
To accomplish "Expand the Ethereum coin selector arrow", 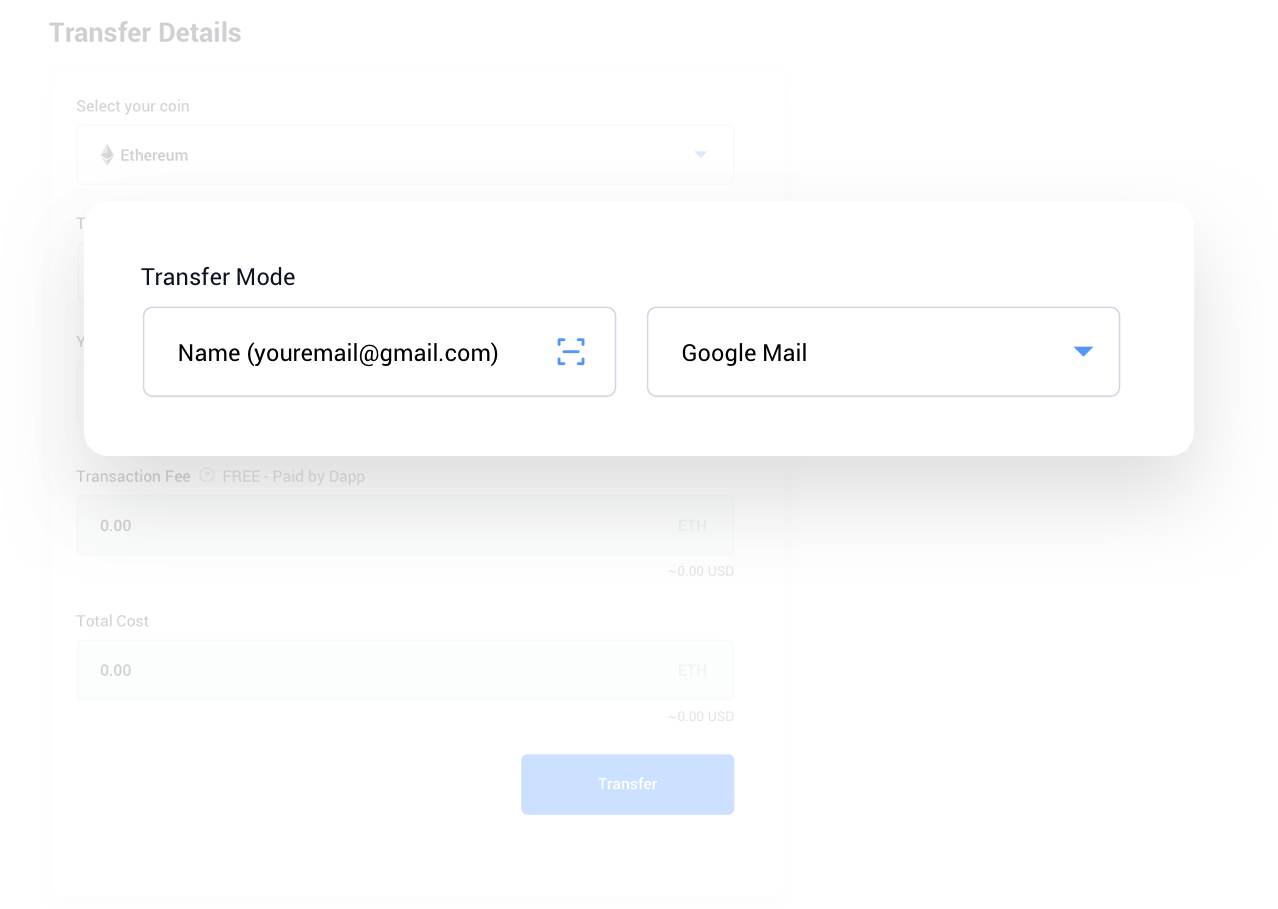I will (701, 155).
